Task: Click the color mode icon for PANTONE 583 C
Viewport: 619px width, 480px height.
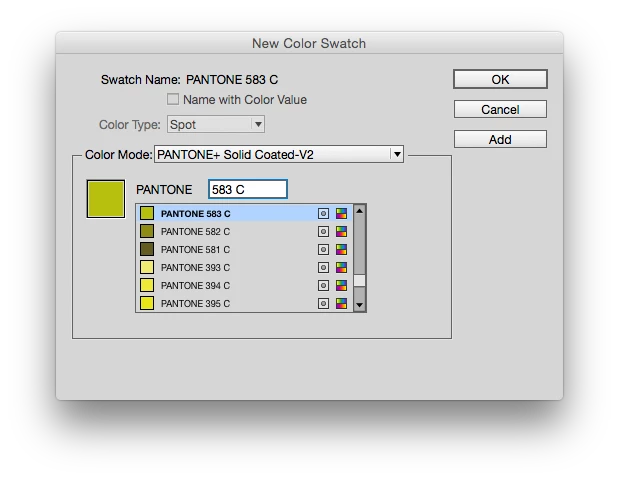Action: 341,214
